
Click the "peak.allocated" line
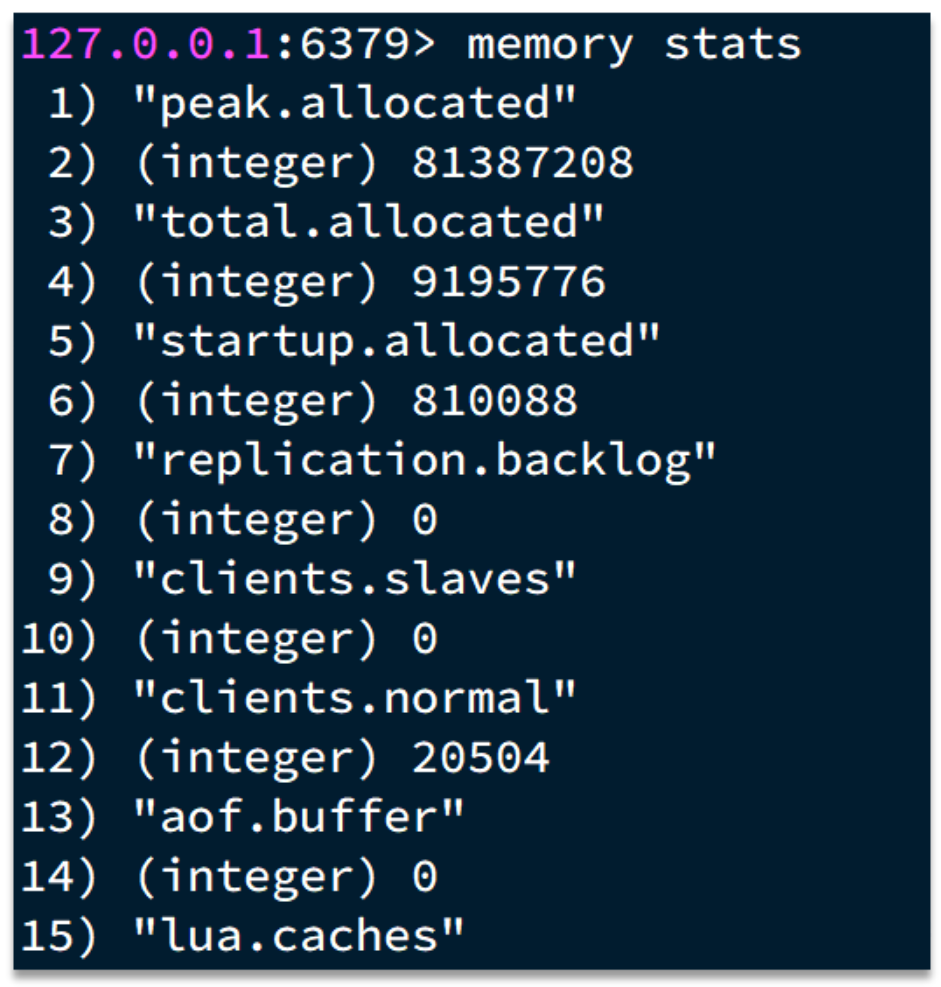pyautogui.click(x=355, y=106)
